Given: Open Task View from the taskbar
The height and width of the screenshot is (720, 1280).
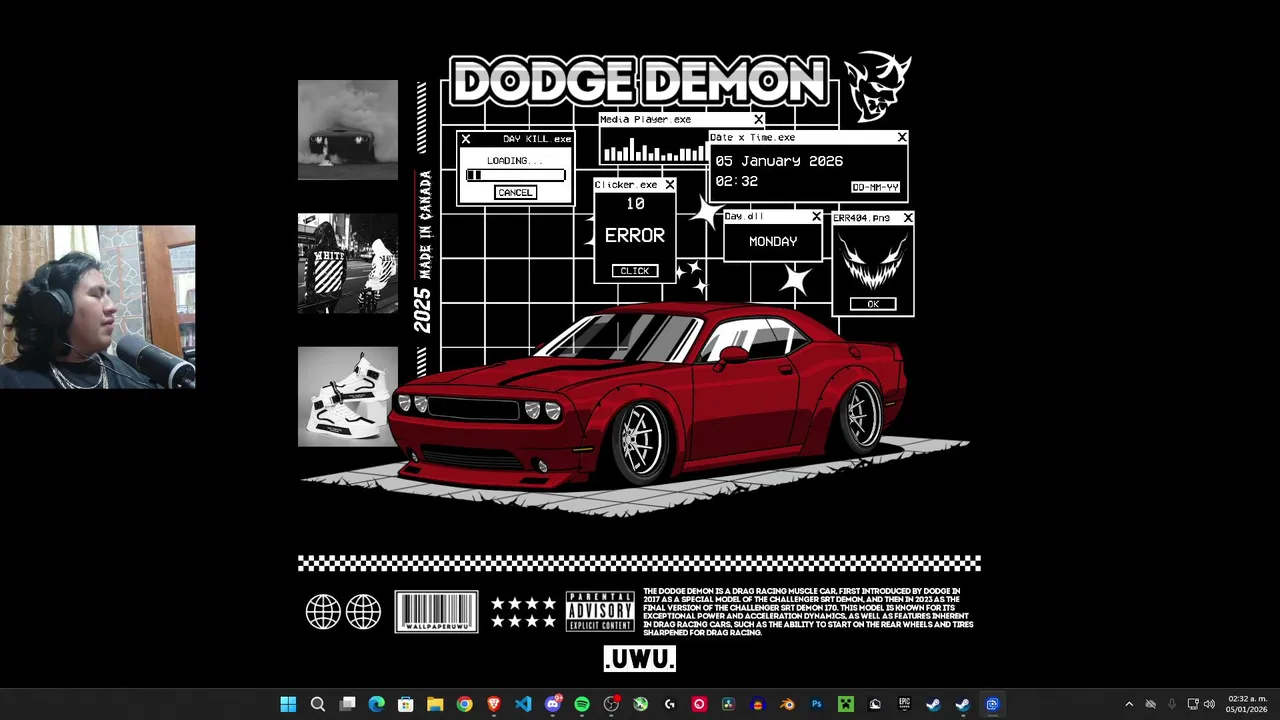Looking at the screenshot, I should [x=347, y=704].
